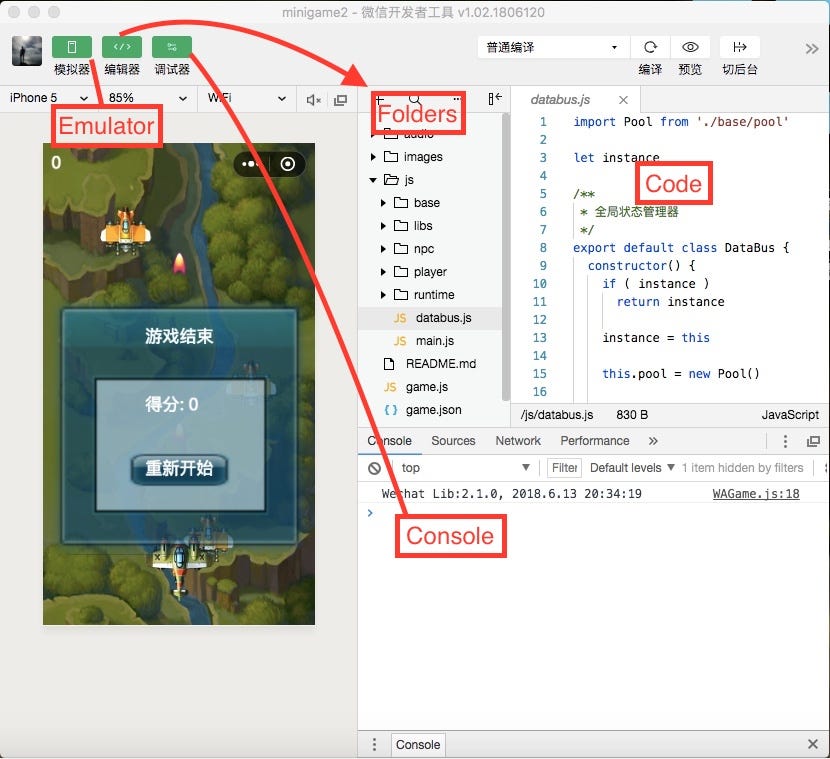Click the 预览 (Preview) eye icon

(x=690, y=47)
